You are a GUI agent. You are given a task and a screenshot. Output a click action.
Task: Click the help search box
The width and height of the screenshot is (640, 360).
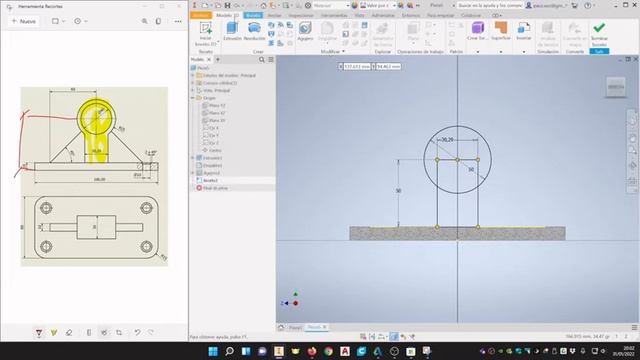click(490, 6)
